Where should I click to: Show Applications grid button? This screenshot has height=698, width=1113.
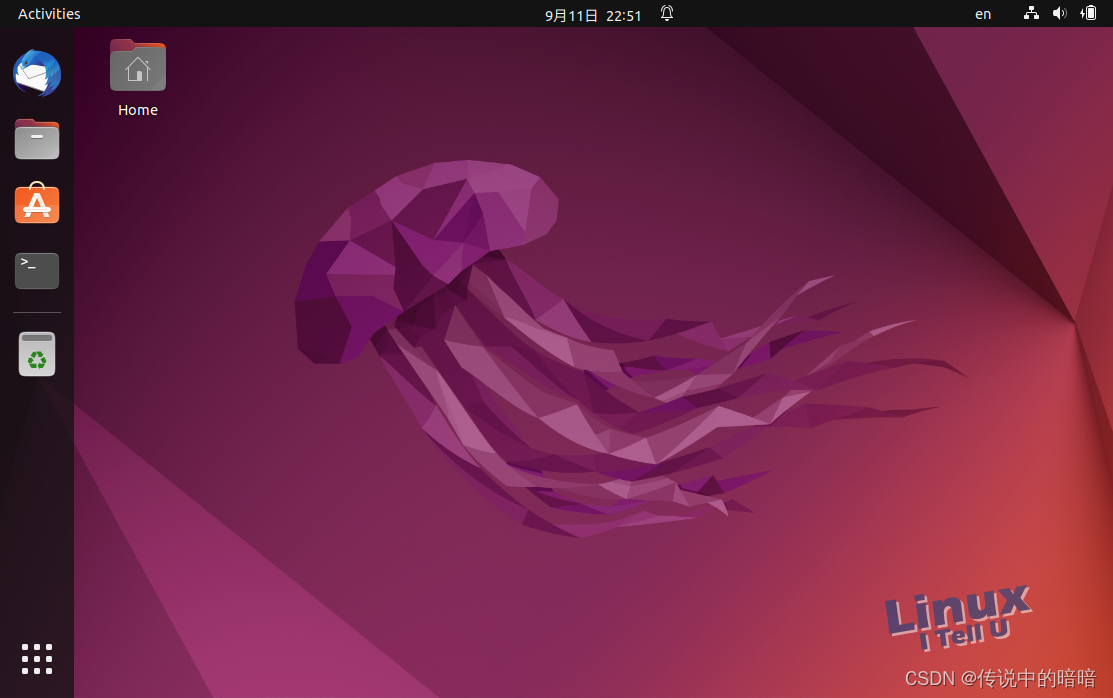click(37, 659)
